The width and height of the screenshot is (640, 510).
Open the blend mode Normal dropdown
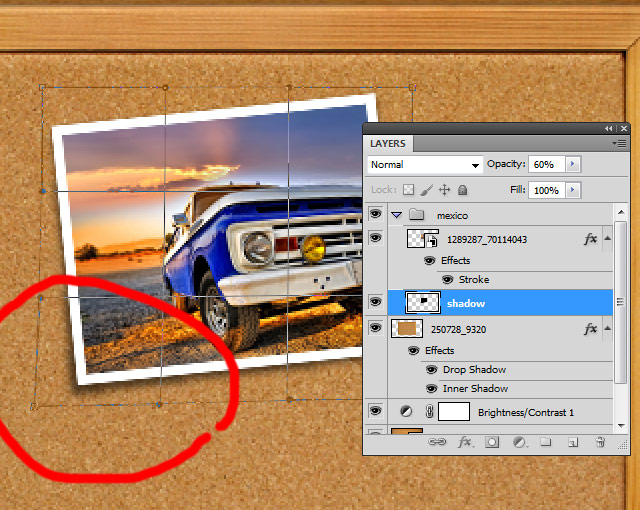pyautogui.click(x=424, y=164)
